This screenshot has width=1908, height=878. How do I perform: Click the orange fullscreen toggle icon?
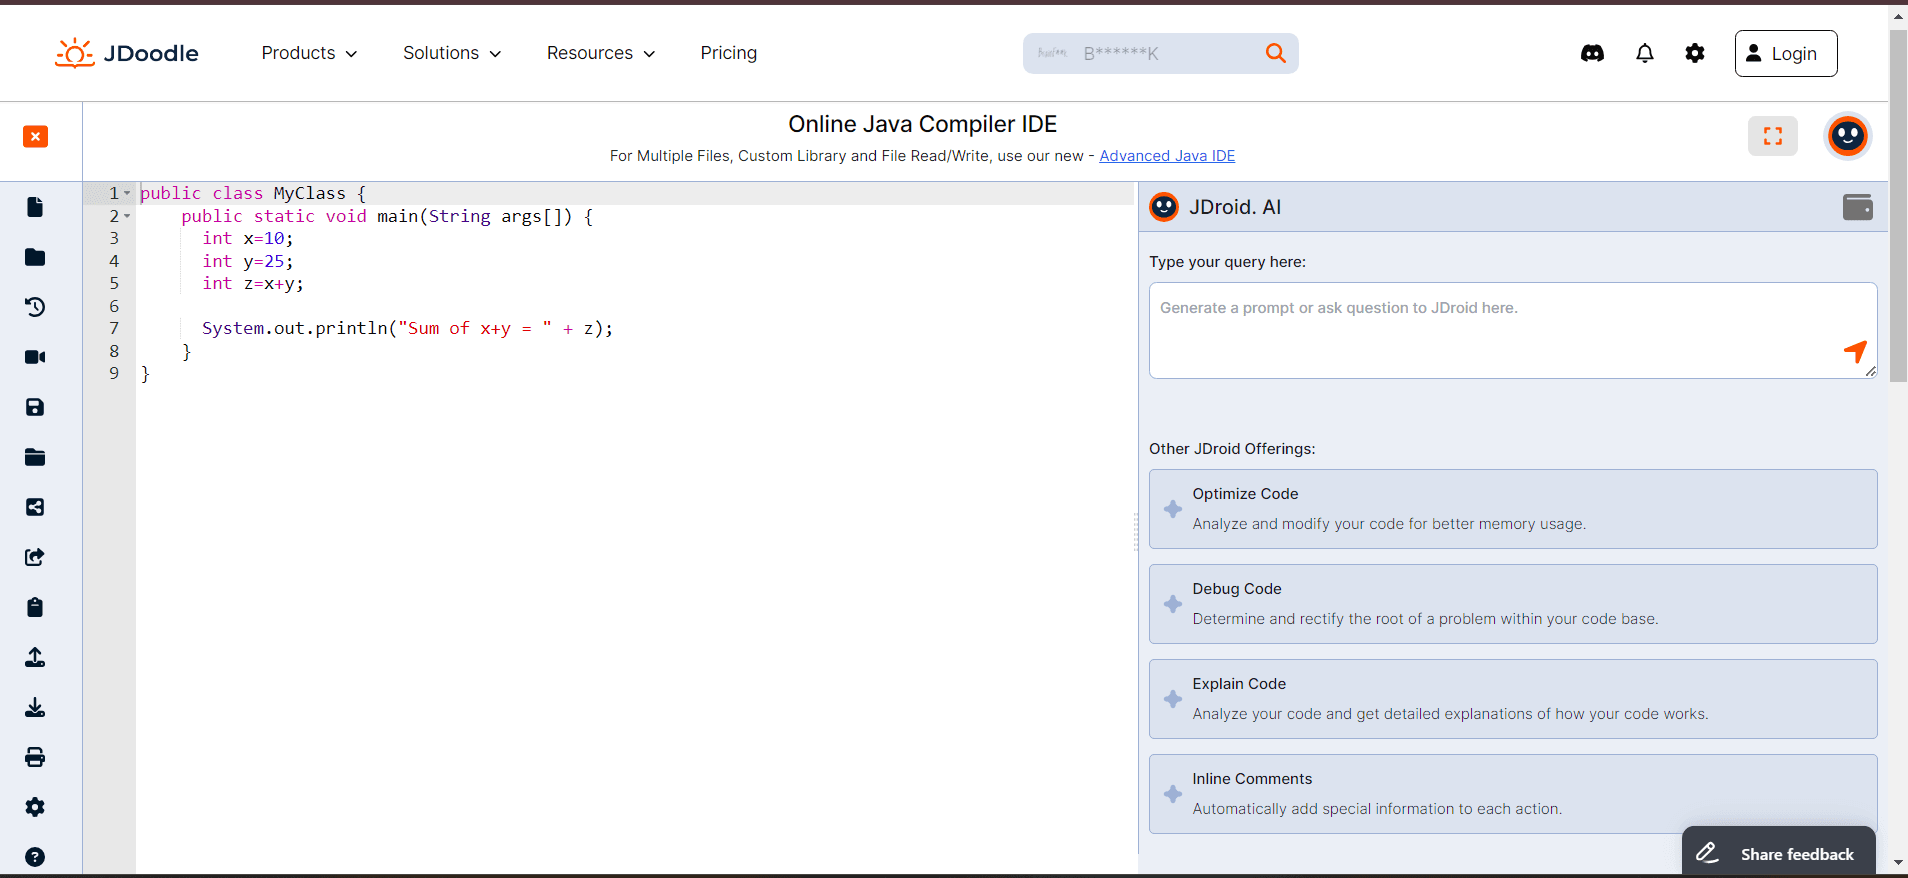click(x=1772, y=136)
